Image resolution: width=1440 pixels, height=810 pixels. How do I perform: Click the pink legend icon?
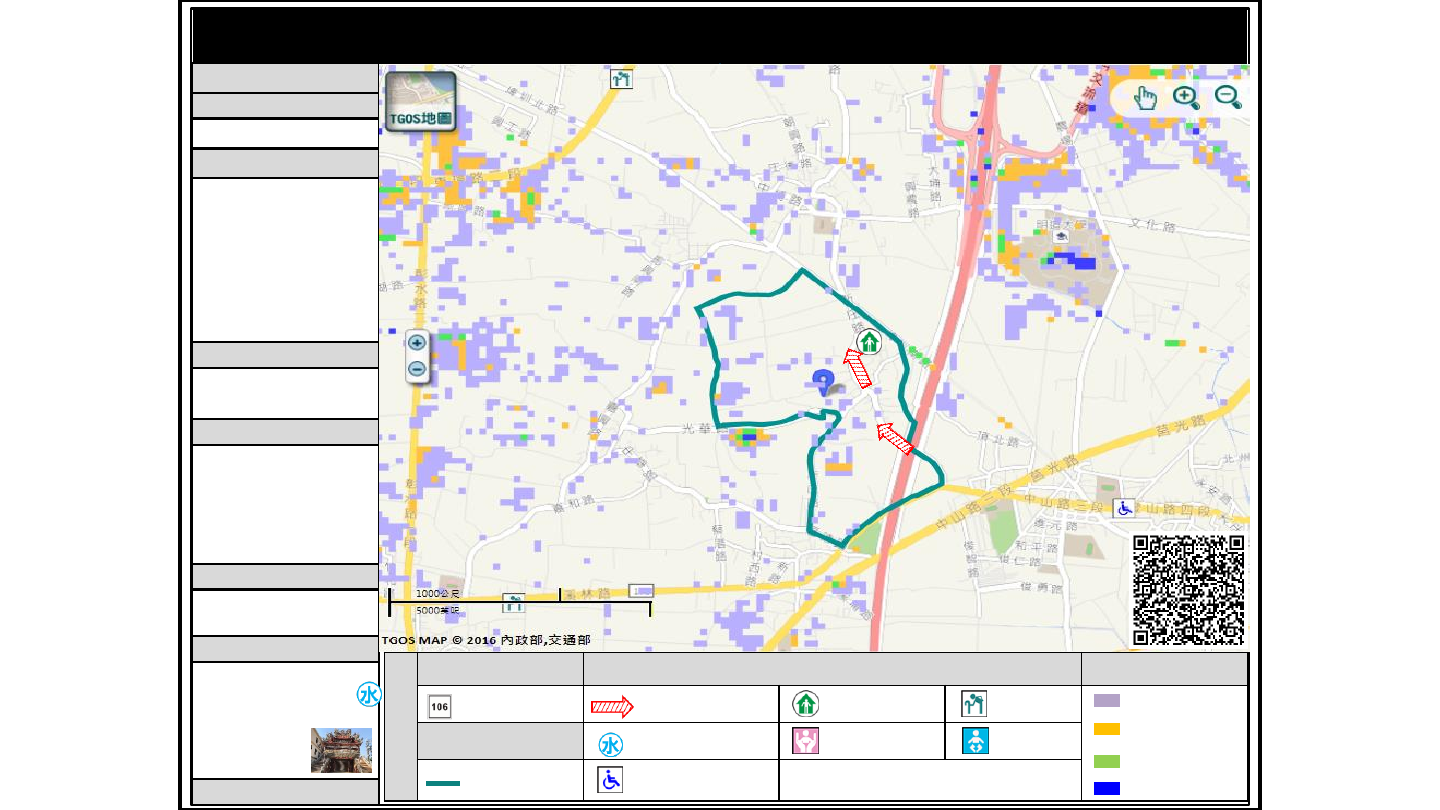point(806,741)
